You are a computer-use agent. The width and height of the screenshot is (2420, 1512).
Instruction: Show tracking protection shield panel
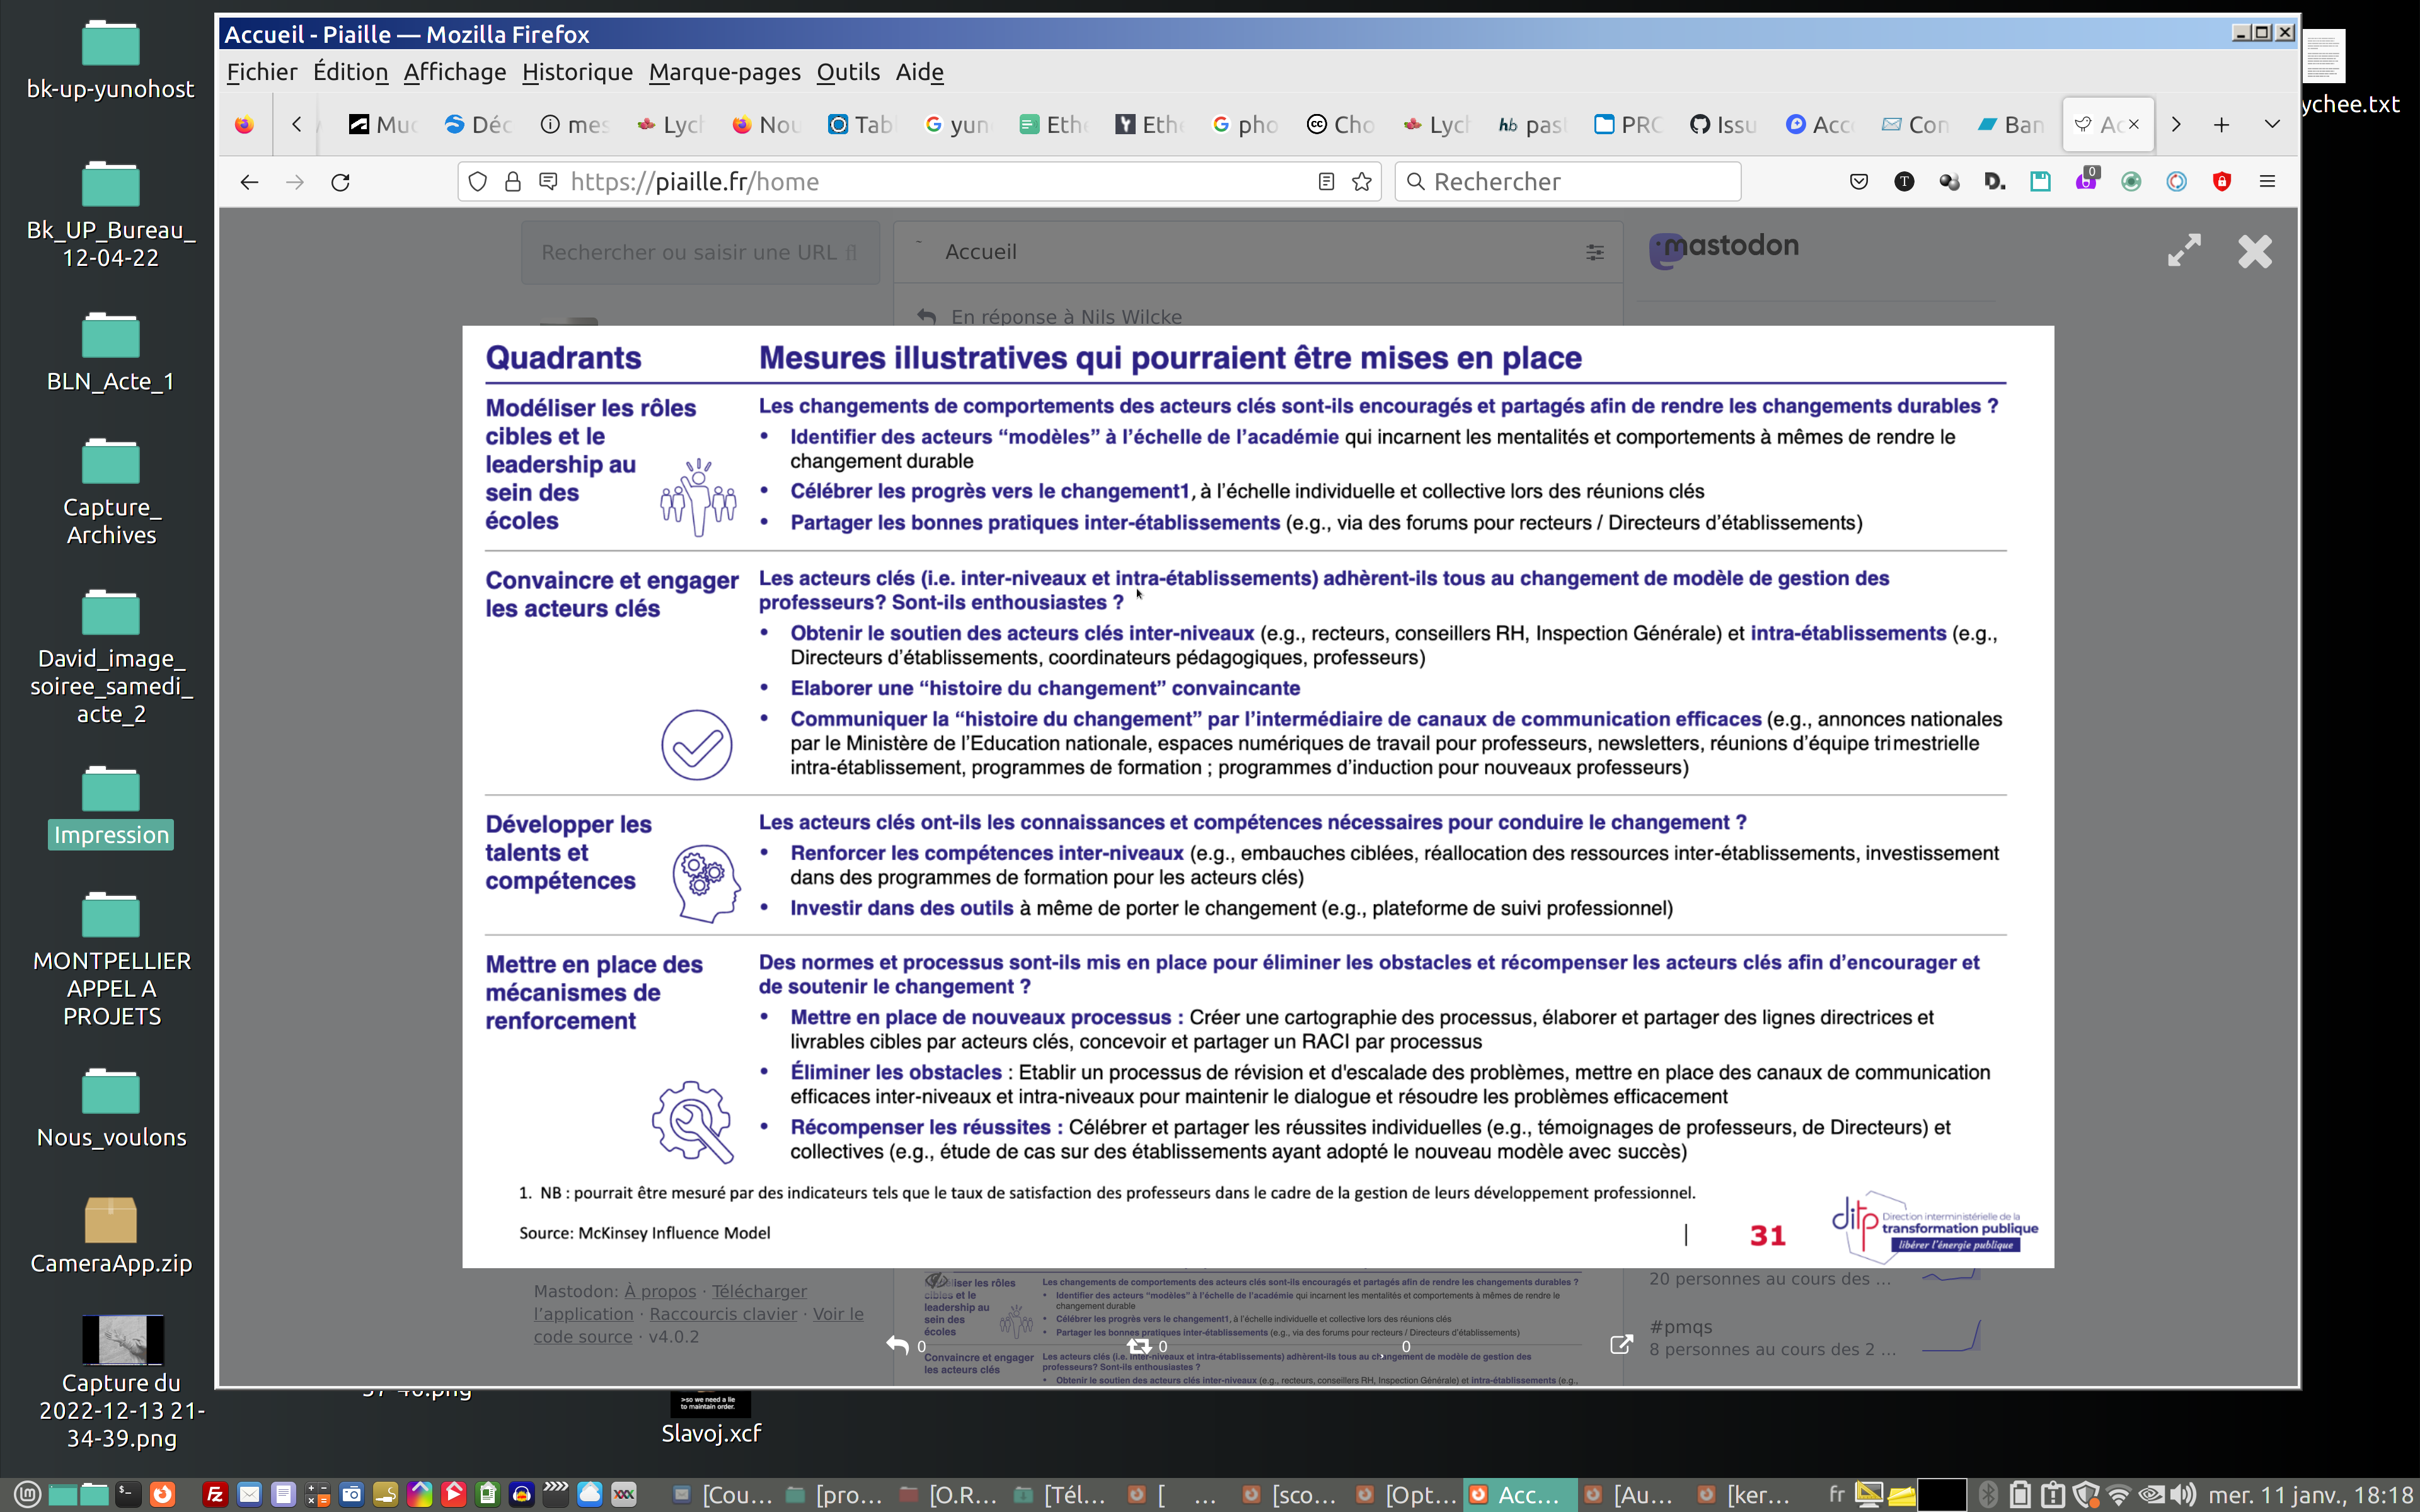coord(478,182)
